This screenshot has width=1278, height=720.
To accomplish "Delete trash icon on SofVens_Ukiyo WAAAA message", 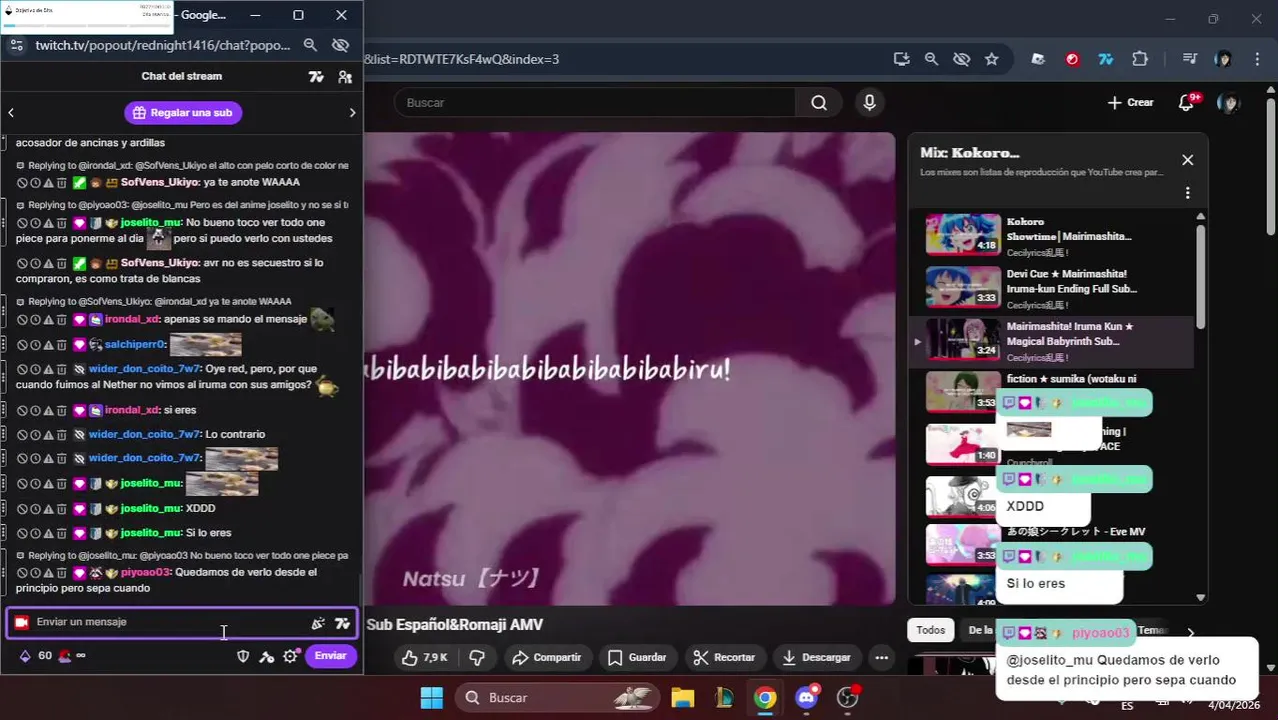I will coord(61,183).
